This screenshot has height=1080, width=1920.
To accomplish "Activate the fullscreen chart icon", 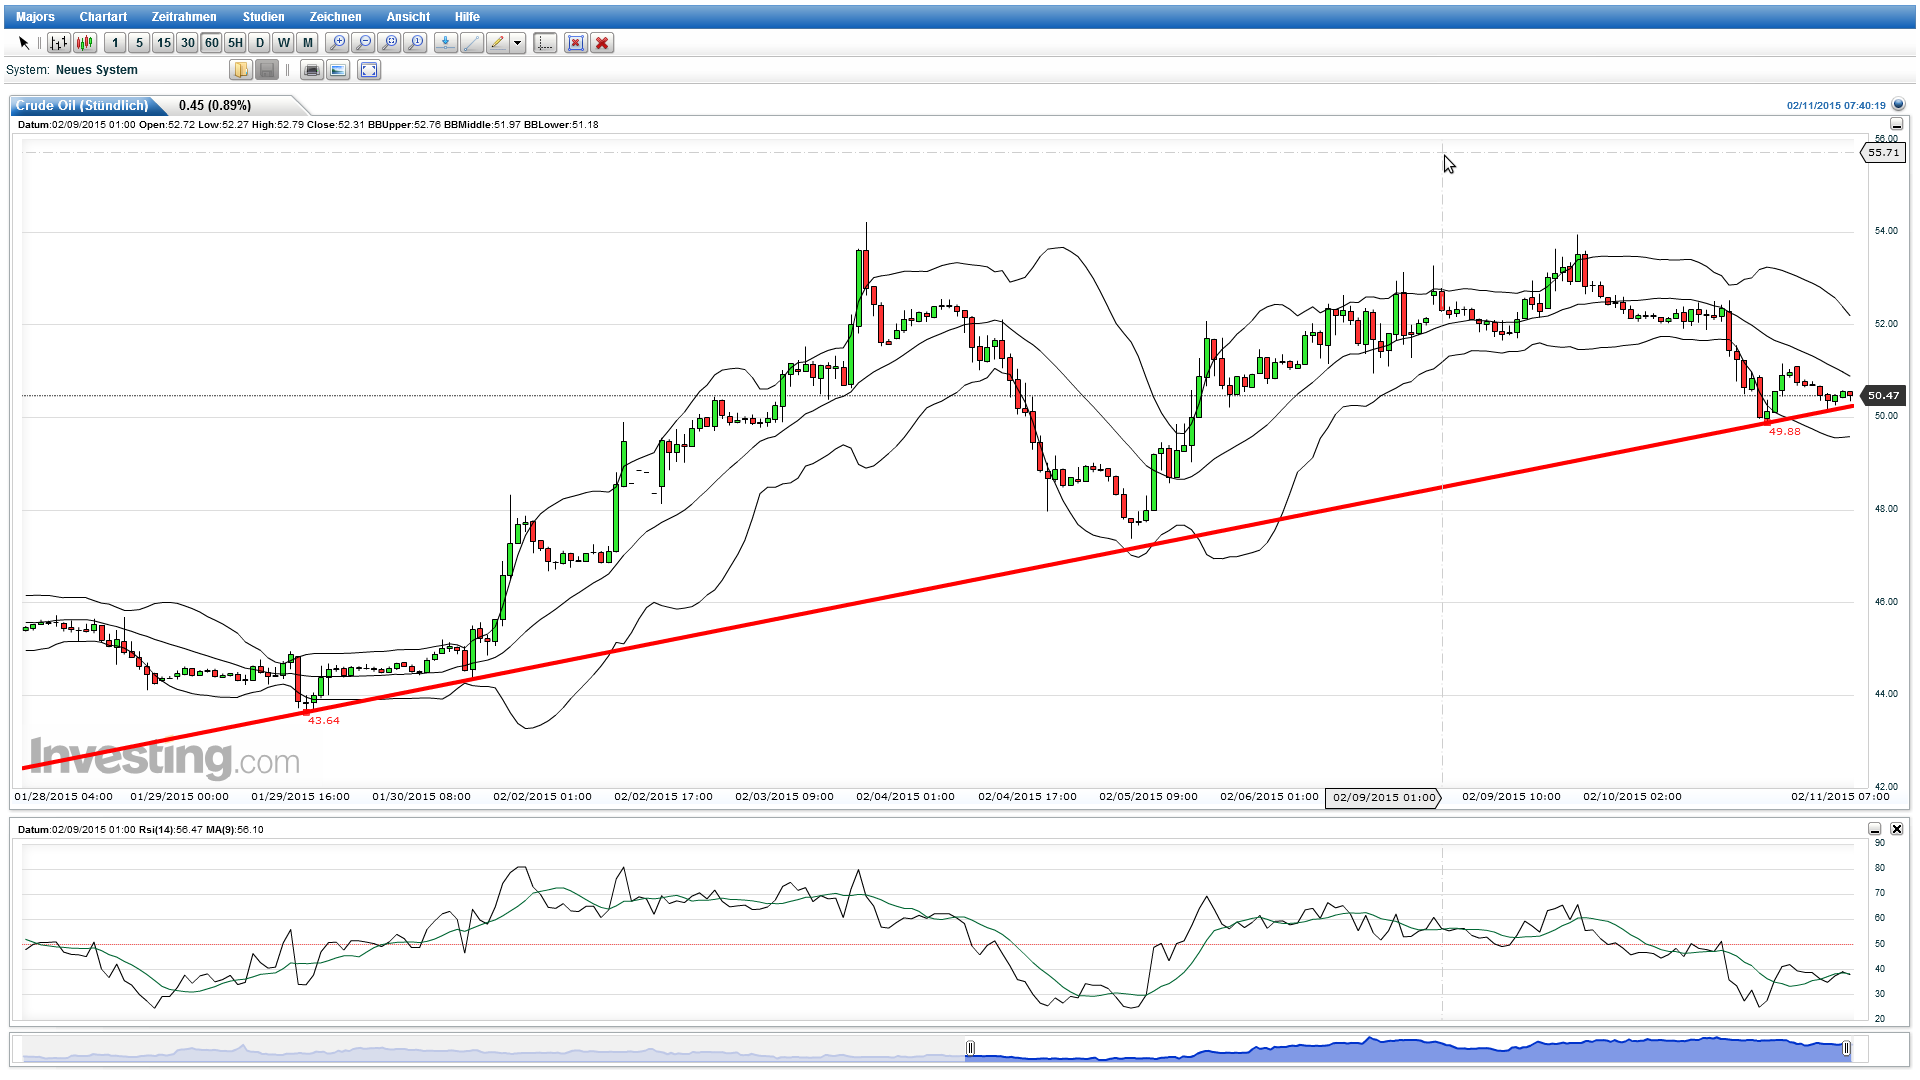I will [369, 70].
